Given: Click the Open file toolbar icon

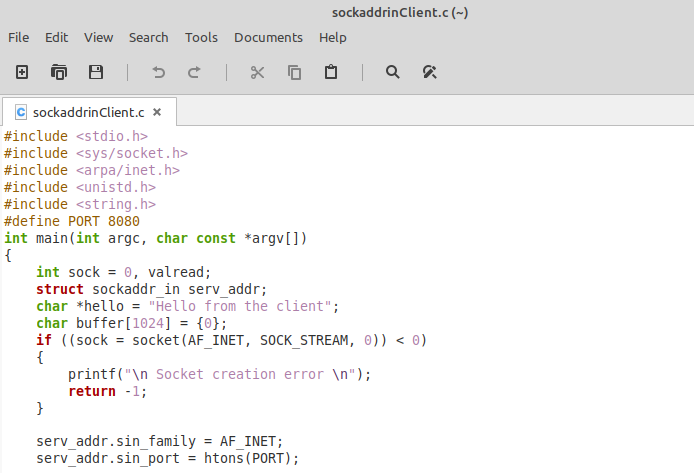Looking at the screenshot, I should 59,72.
